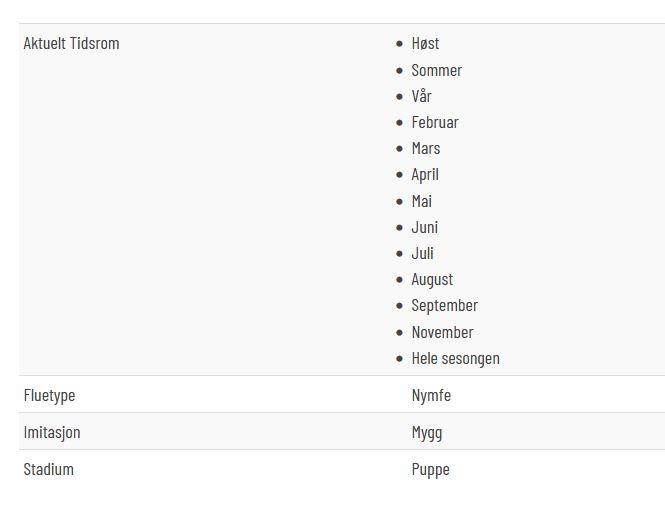
Task: Click the Mai list item
Action: 422,201
